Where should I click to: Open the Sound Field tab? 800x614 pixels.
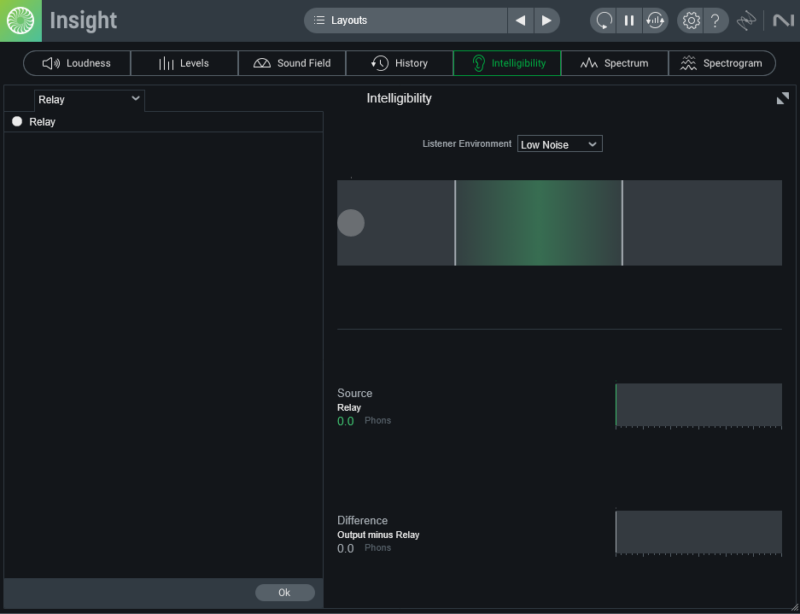click(292, 63)
